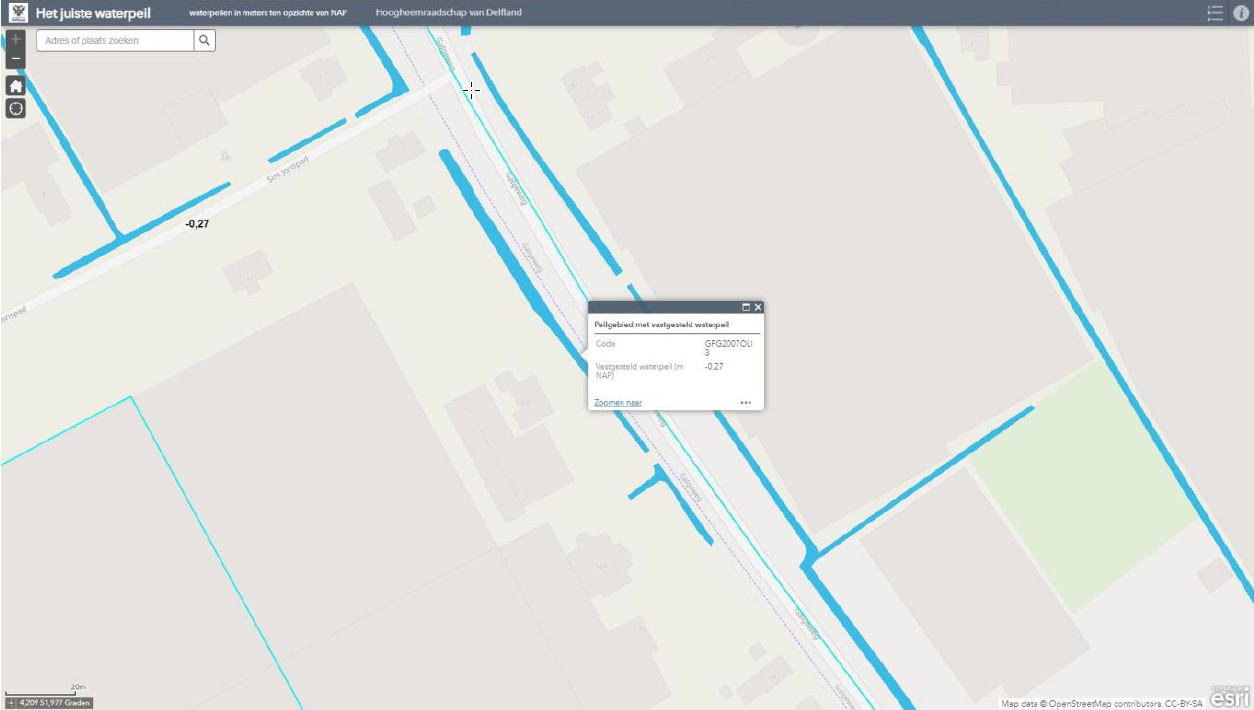Click 'Hoogheemraadschap van Delfland' header text
1254x710 pixels.
coord(448,13)
